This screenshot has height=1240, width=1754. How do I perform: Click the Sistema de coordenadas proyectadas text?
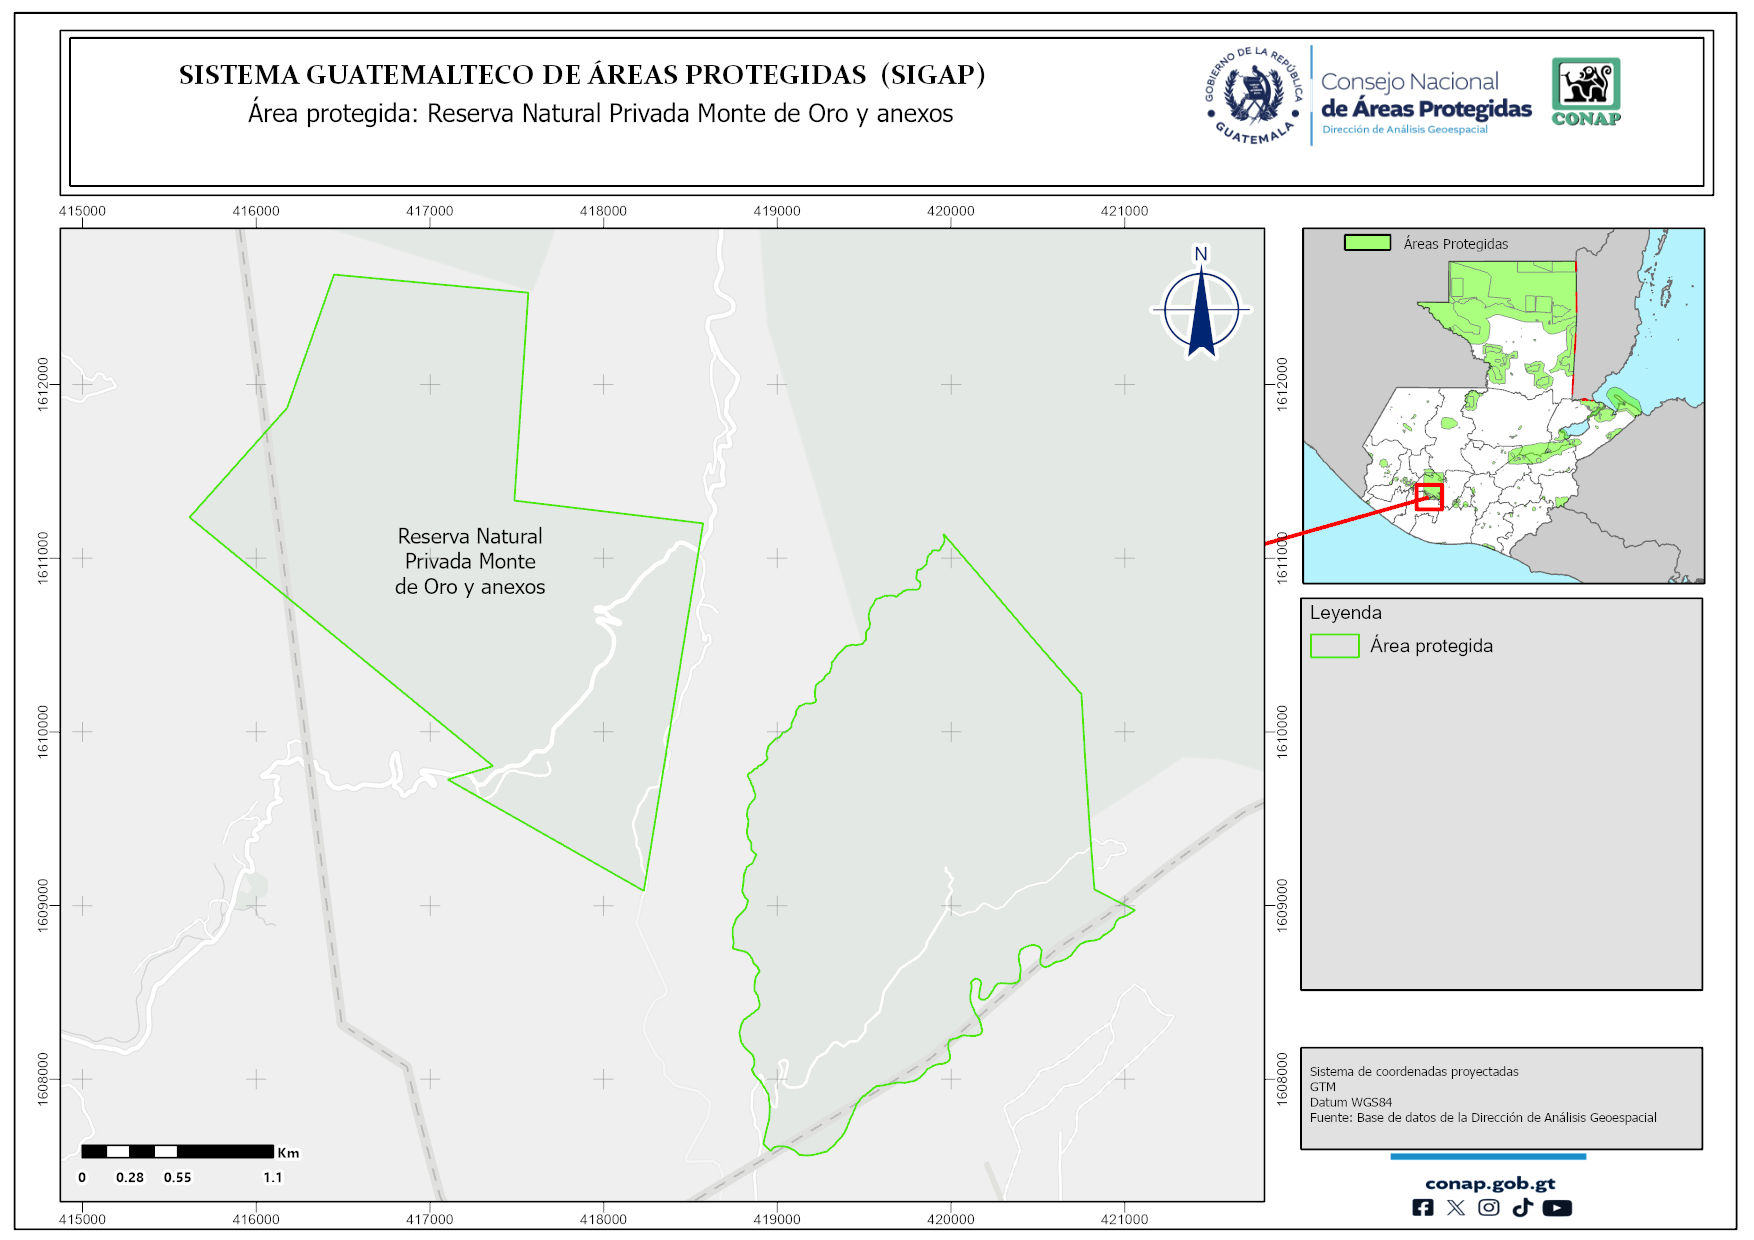coord(1413,1071)
